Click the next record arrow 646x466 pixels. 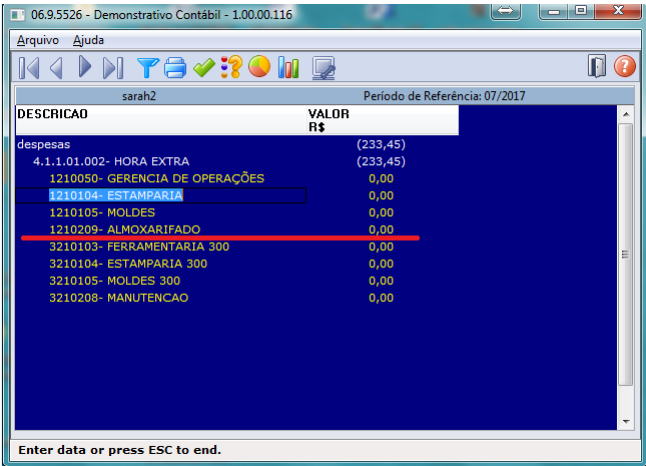[x=85, y=68]
